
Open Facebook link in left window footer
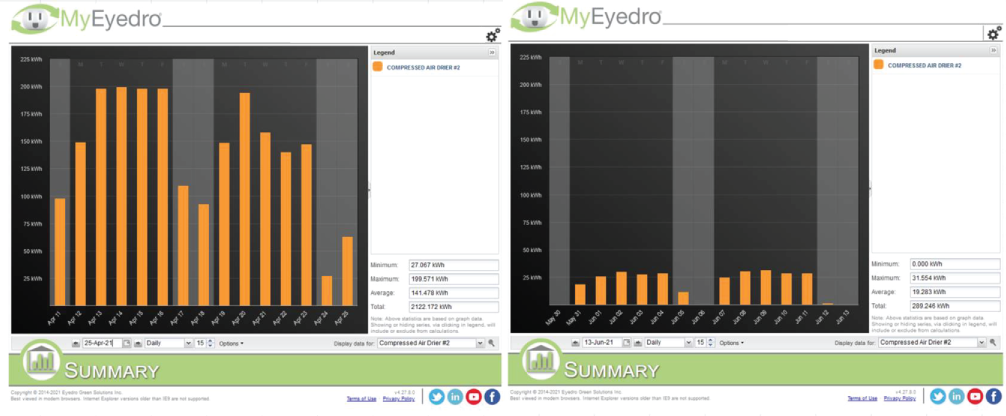tap(492, 397)
